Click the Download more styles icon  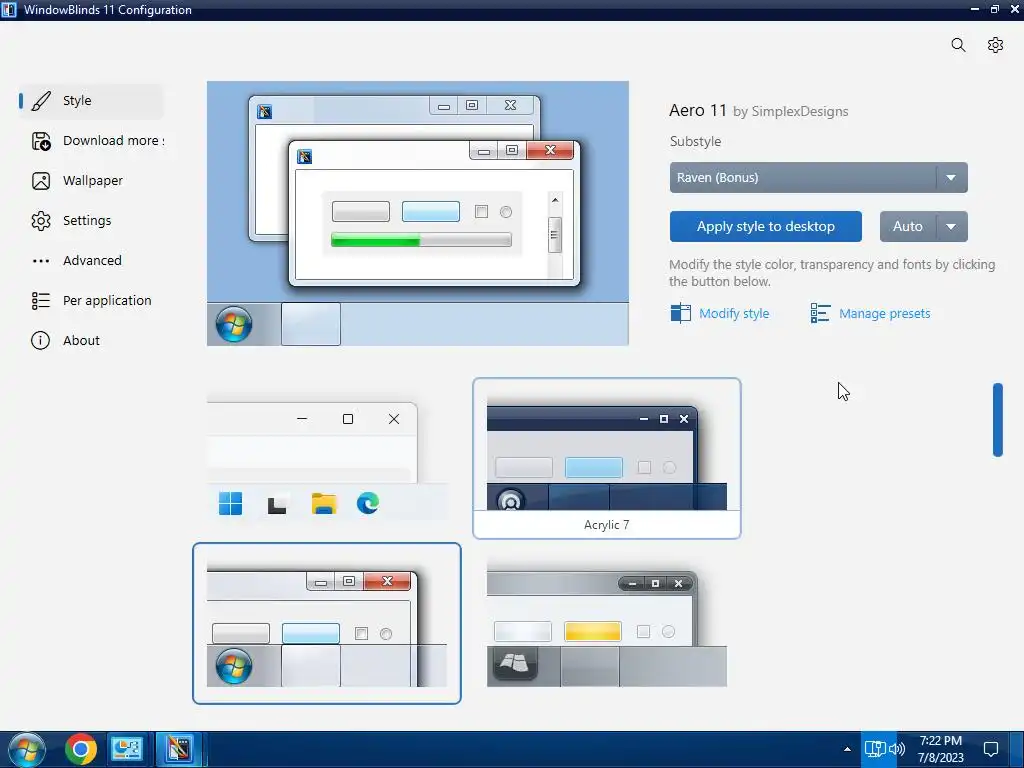click(40, 141)
